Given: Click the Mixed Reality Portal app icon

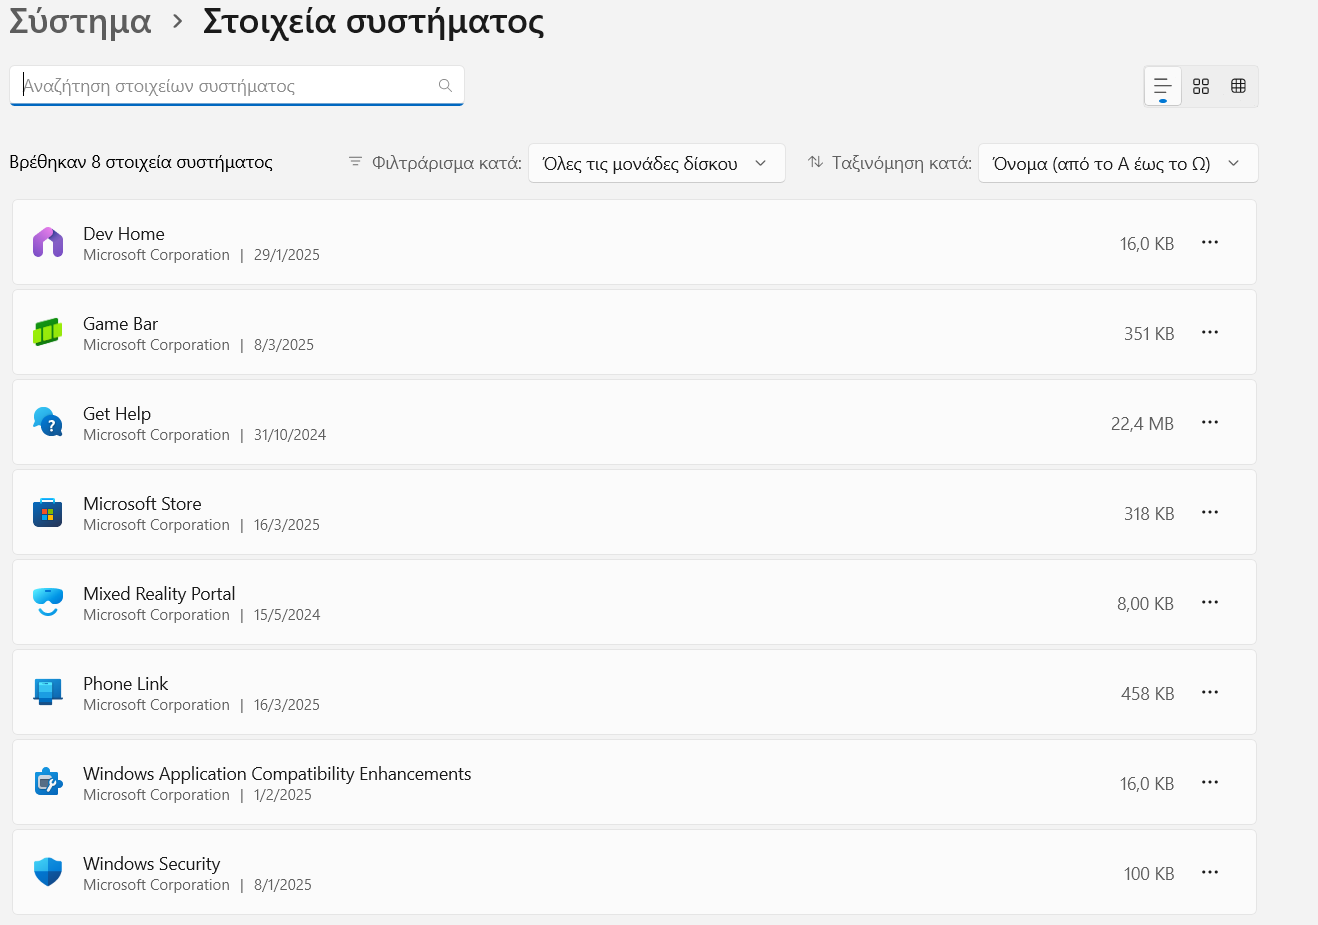Looking at the screenshot, I should [x=48, y=602].
